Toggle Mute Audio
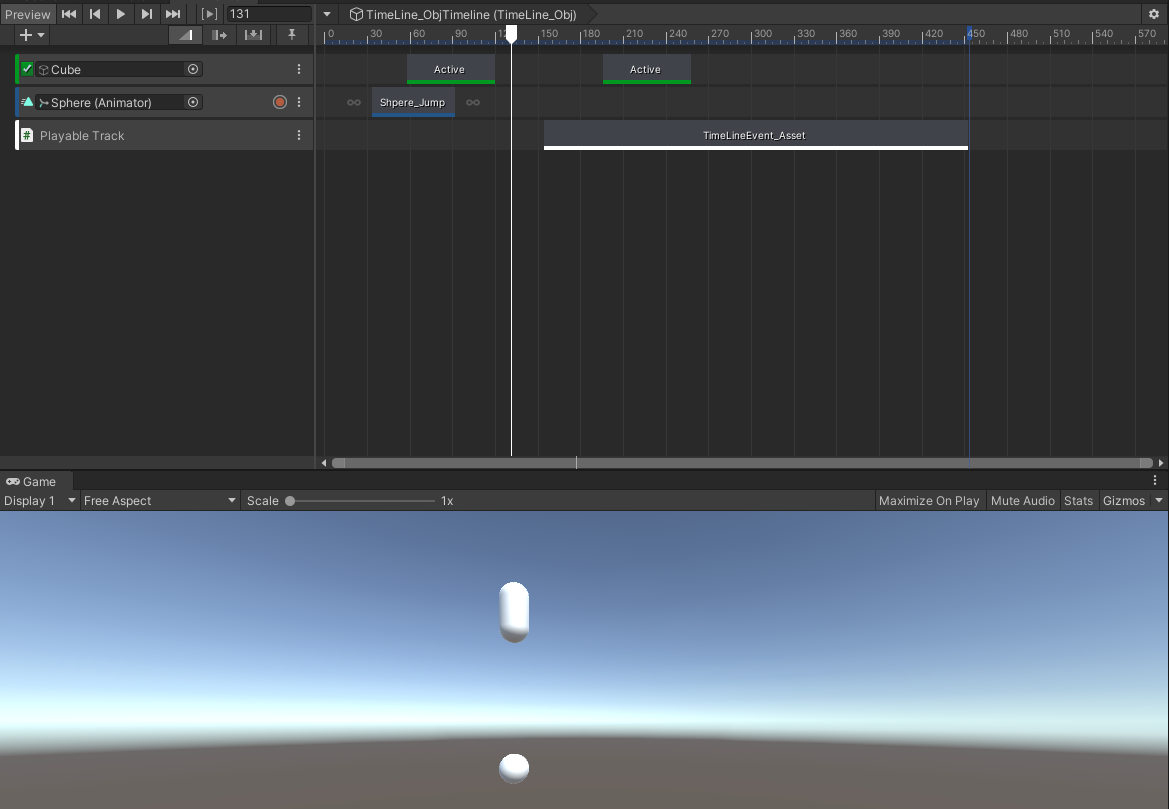 [1023, 500]
